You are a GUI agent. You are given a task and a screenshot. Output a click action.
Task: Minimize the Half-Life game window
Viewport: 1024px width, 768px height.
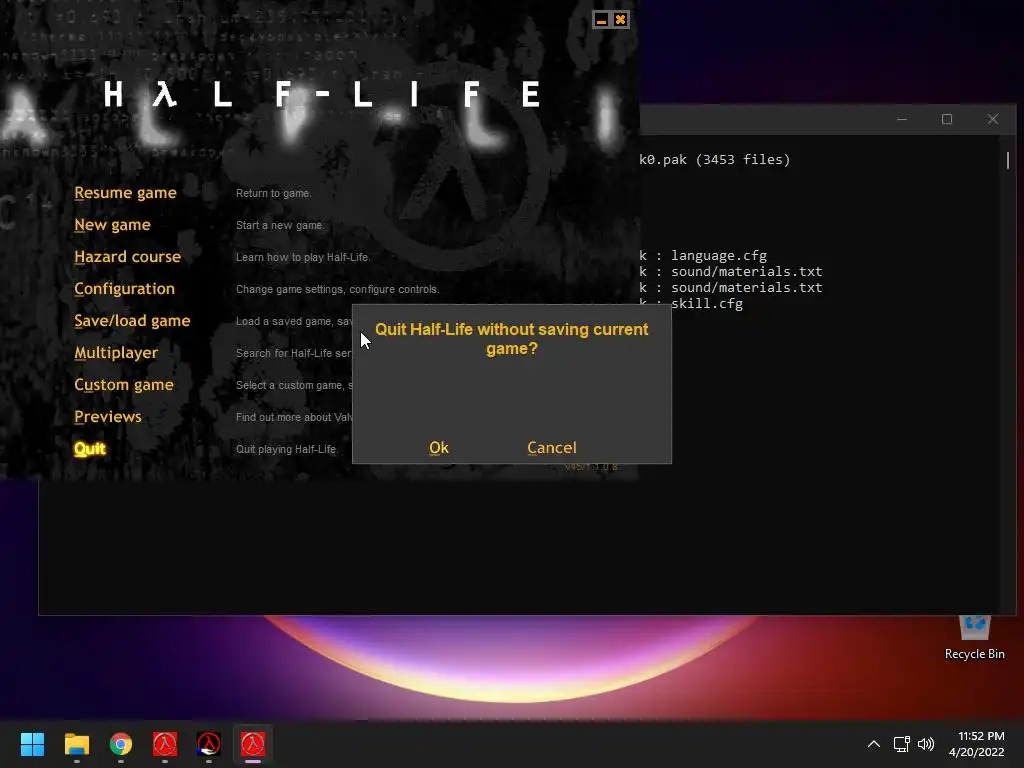(x=601, y=20)
